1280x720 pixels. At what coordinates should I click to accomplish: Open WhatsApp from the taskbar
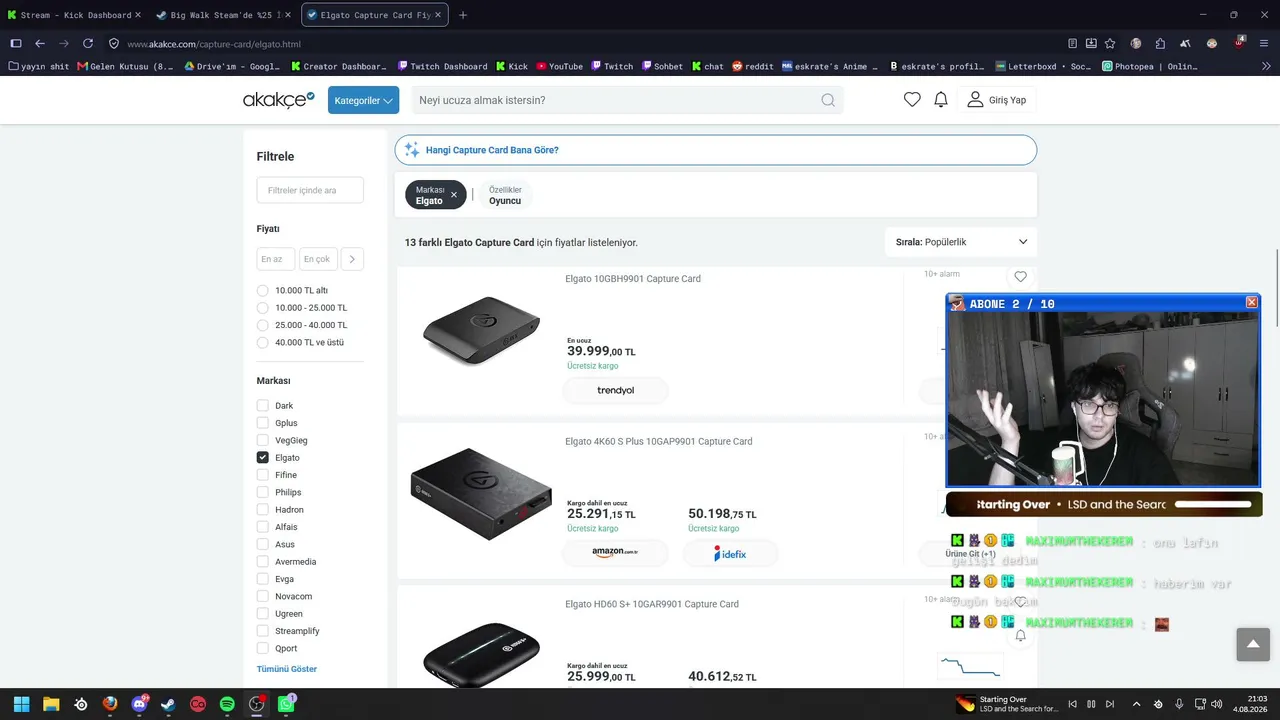287,704
